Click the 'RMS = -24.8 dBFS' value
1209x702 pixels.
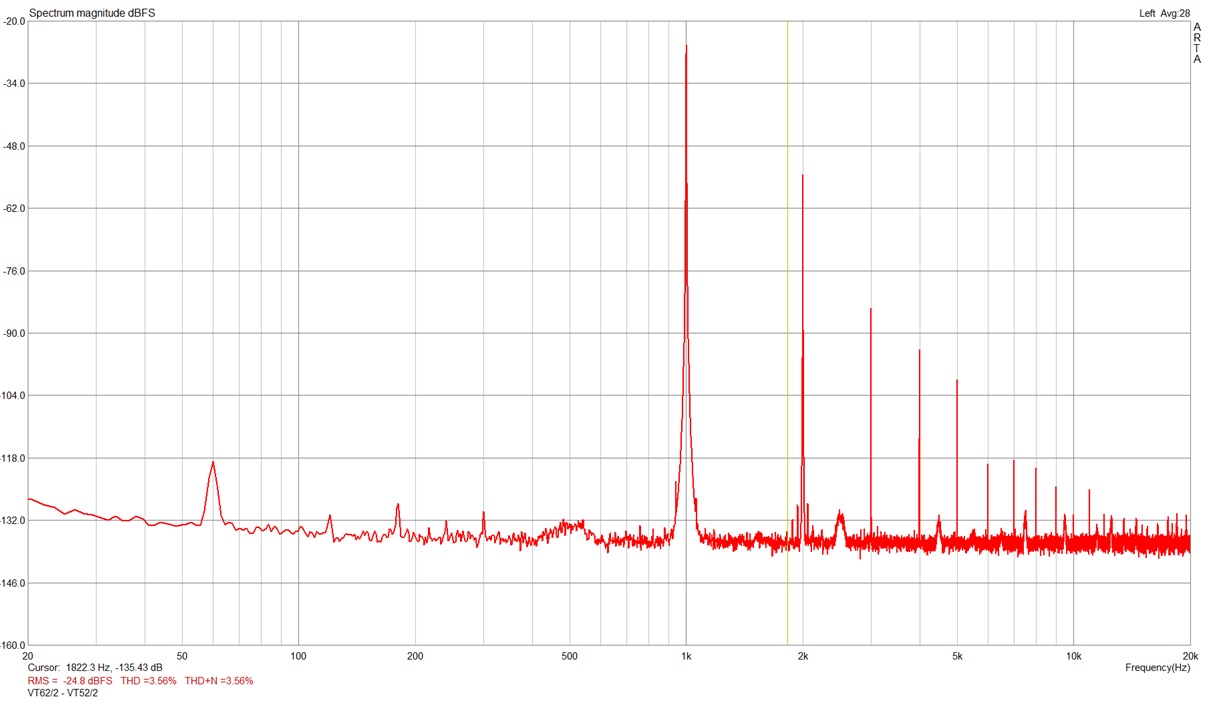pos(71,680)
